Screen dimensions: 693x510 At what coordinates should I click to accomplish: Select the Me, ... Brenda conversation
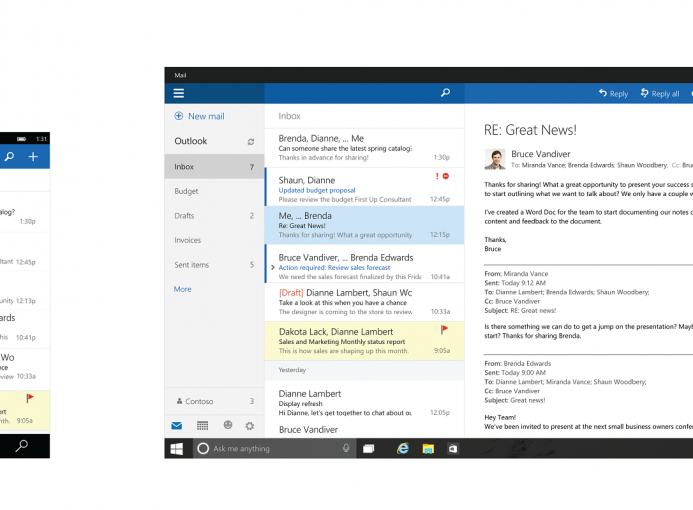(x=364, y=225)
